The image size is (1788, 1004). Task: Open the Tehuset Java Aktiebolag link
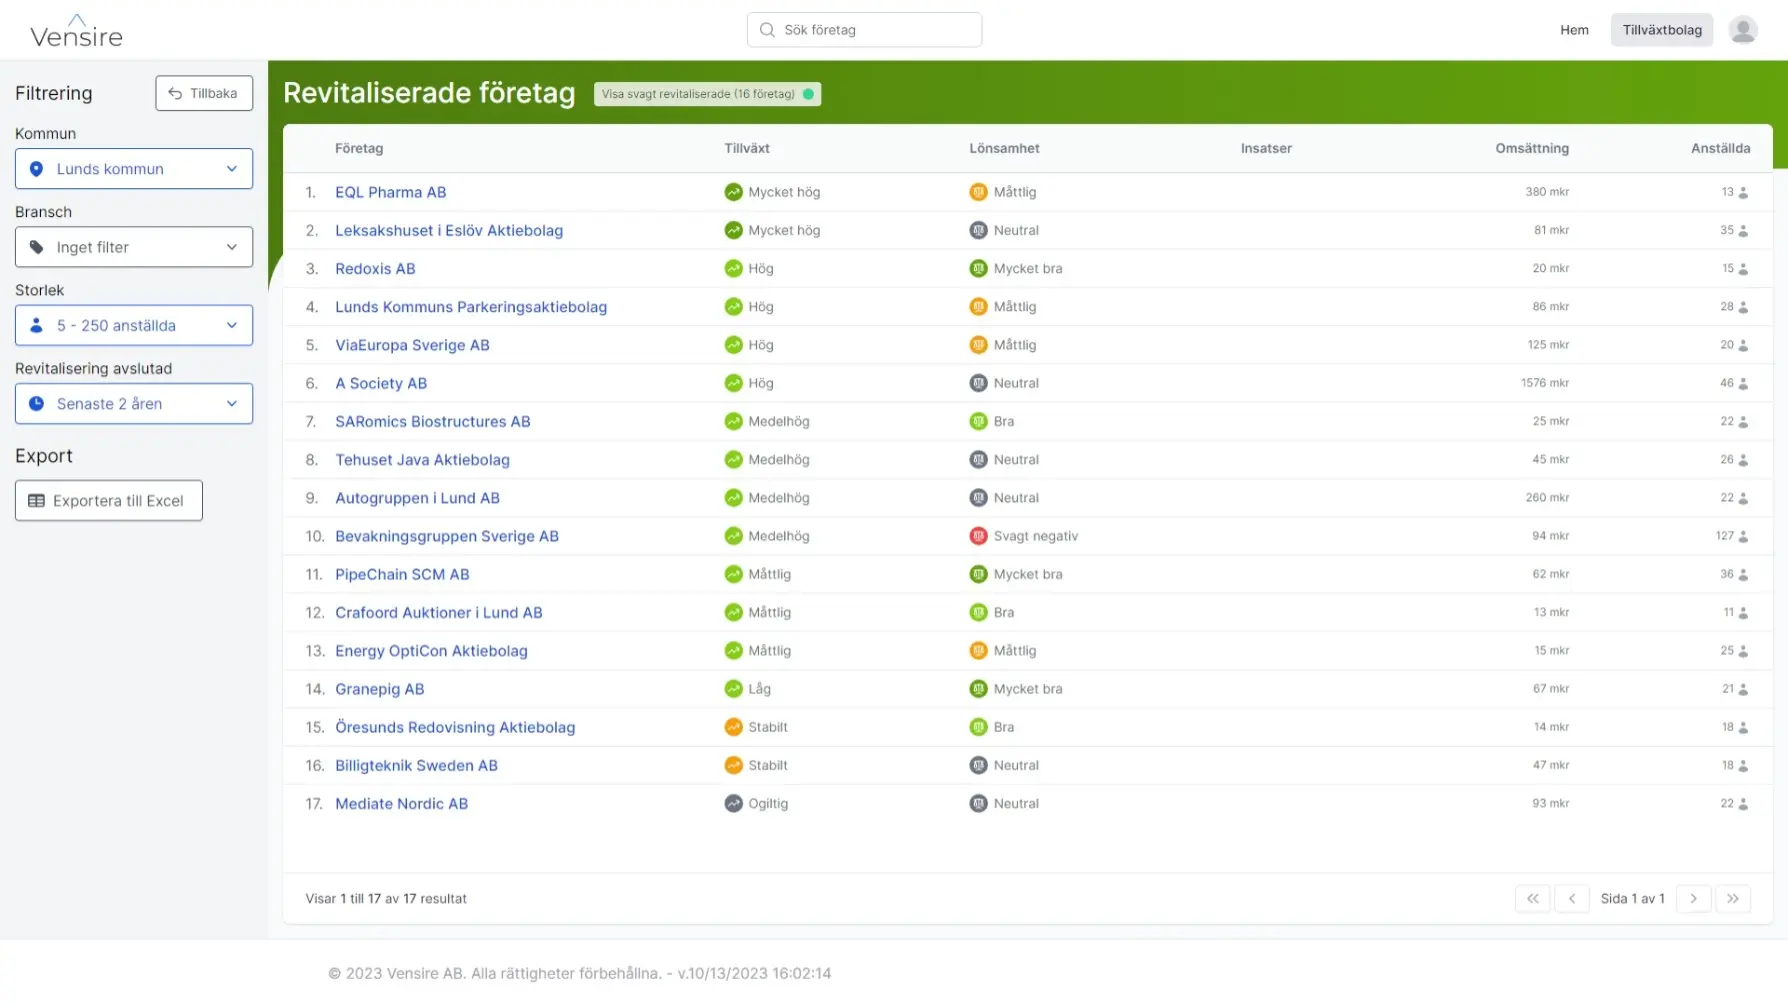(422, 460)
